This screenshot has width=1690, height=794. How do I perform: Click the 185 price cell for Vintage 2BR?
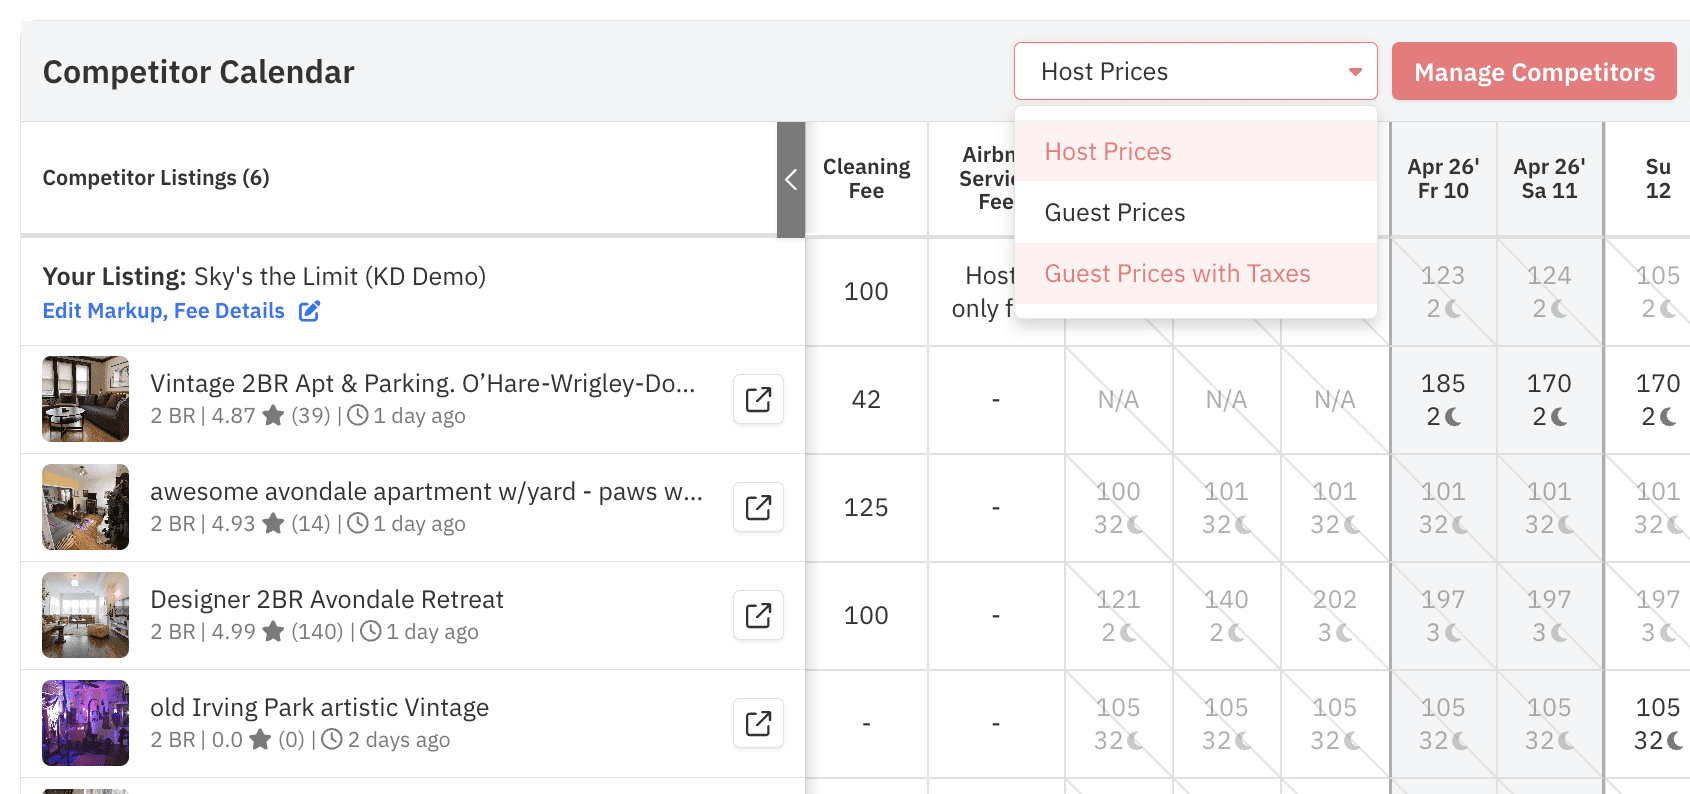[1444, 383]
